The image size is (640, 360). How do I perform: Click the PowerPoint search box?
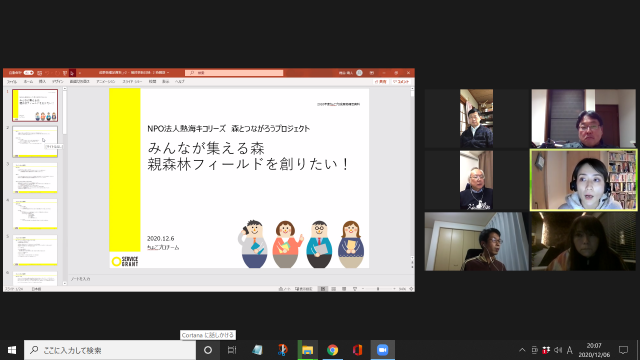coord(234,73)
